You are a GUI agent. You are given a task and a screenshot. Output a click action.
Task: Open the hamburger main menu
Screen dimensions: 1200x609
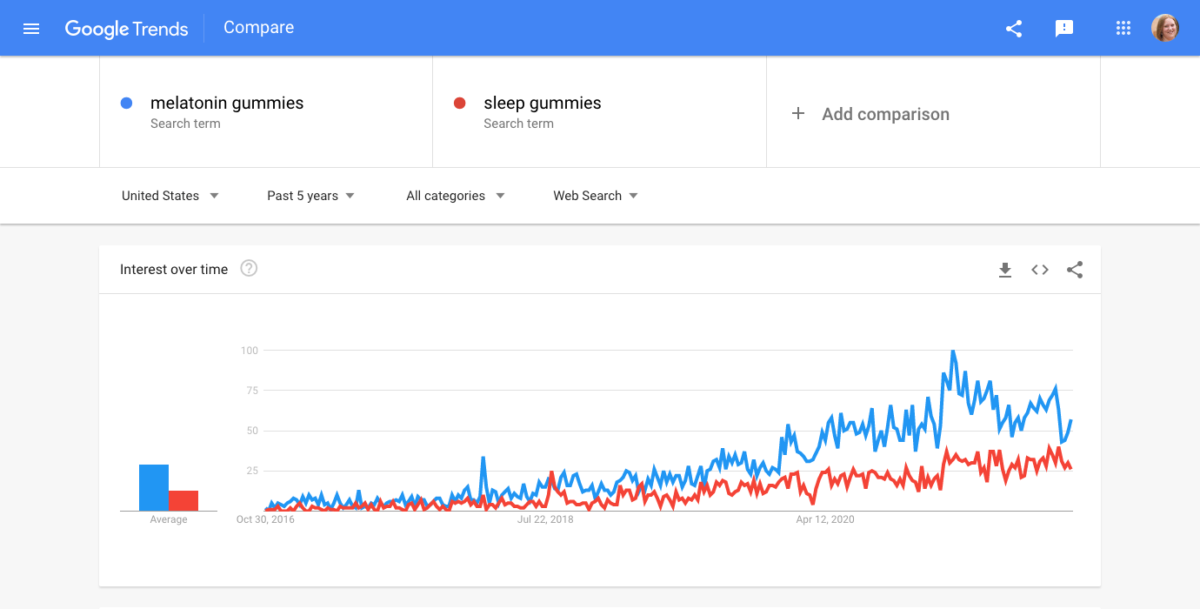pos(31,28)
